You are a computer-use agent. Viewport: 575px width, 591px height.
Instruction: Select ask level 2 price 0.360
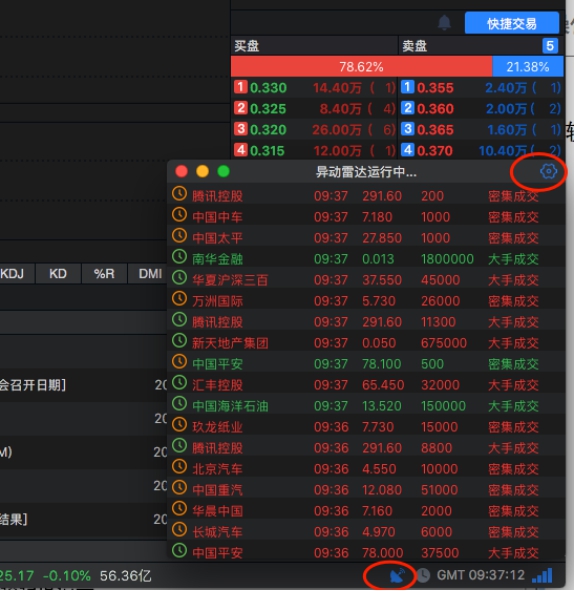tap(435, 109)
